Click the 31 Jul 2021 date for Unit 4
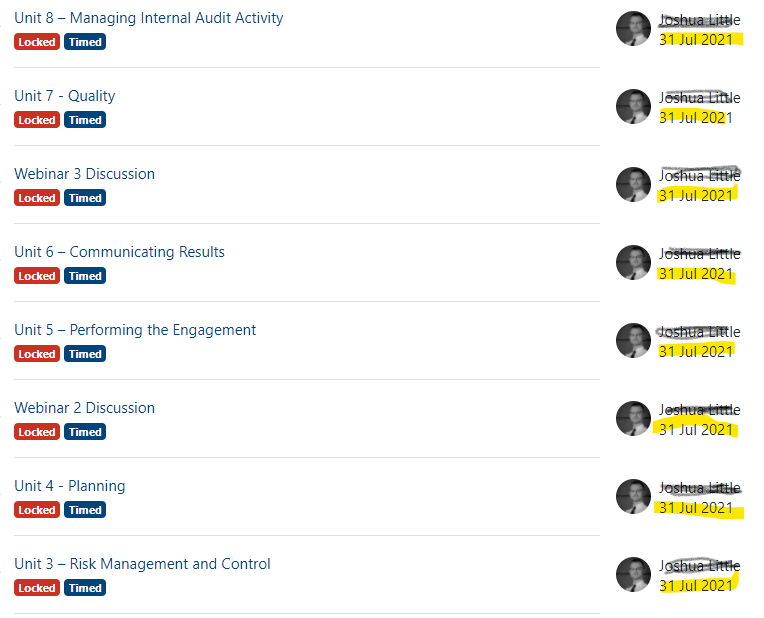764x618 pixels. tap(696, 508)
